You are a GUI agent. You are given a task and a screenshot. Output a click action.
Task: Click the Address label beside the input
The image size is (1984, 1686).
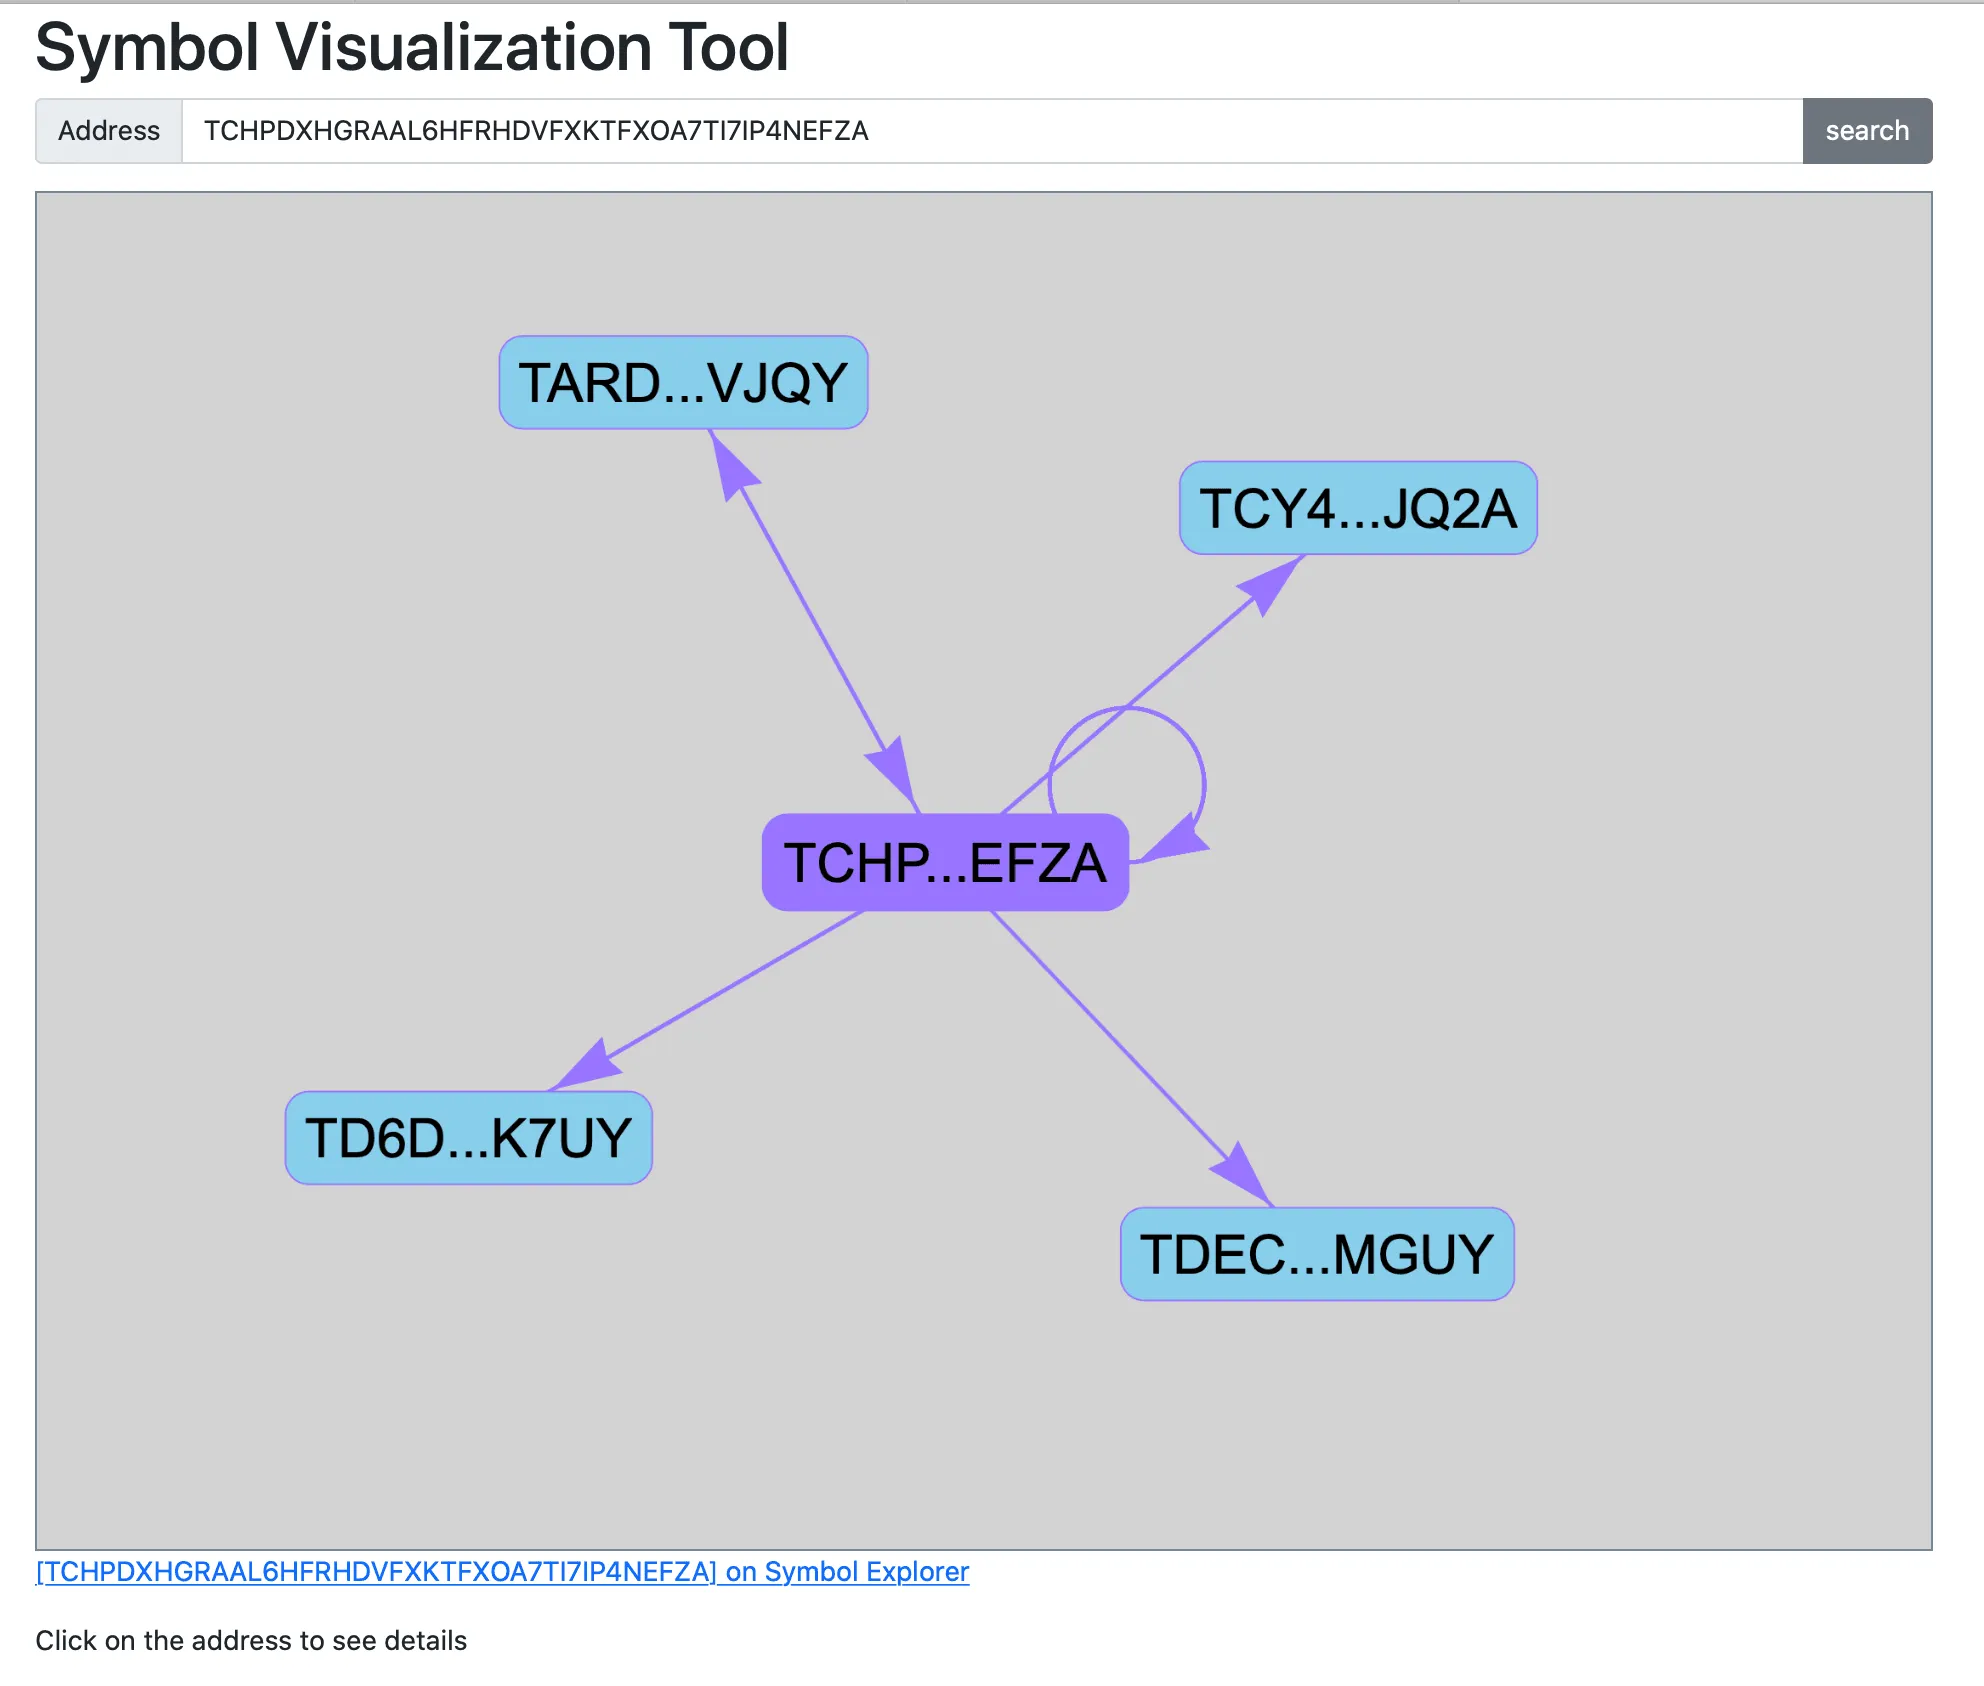tap(109, 131)
